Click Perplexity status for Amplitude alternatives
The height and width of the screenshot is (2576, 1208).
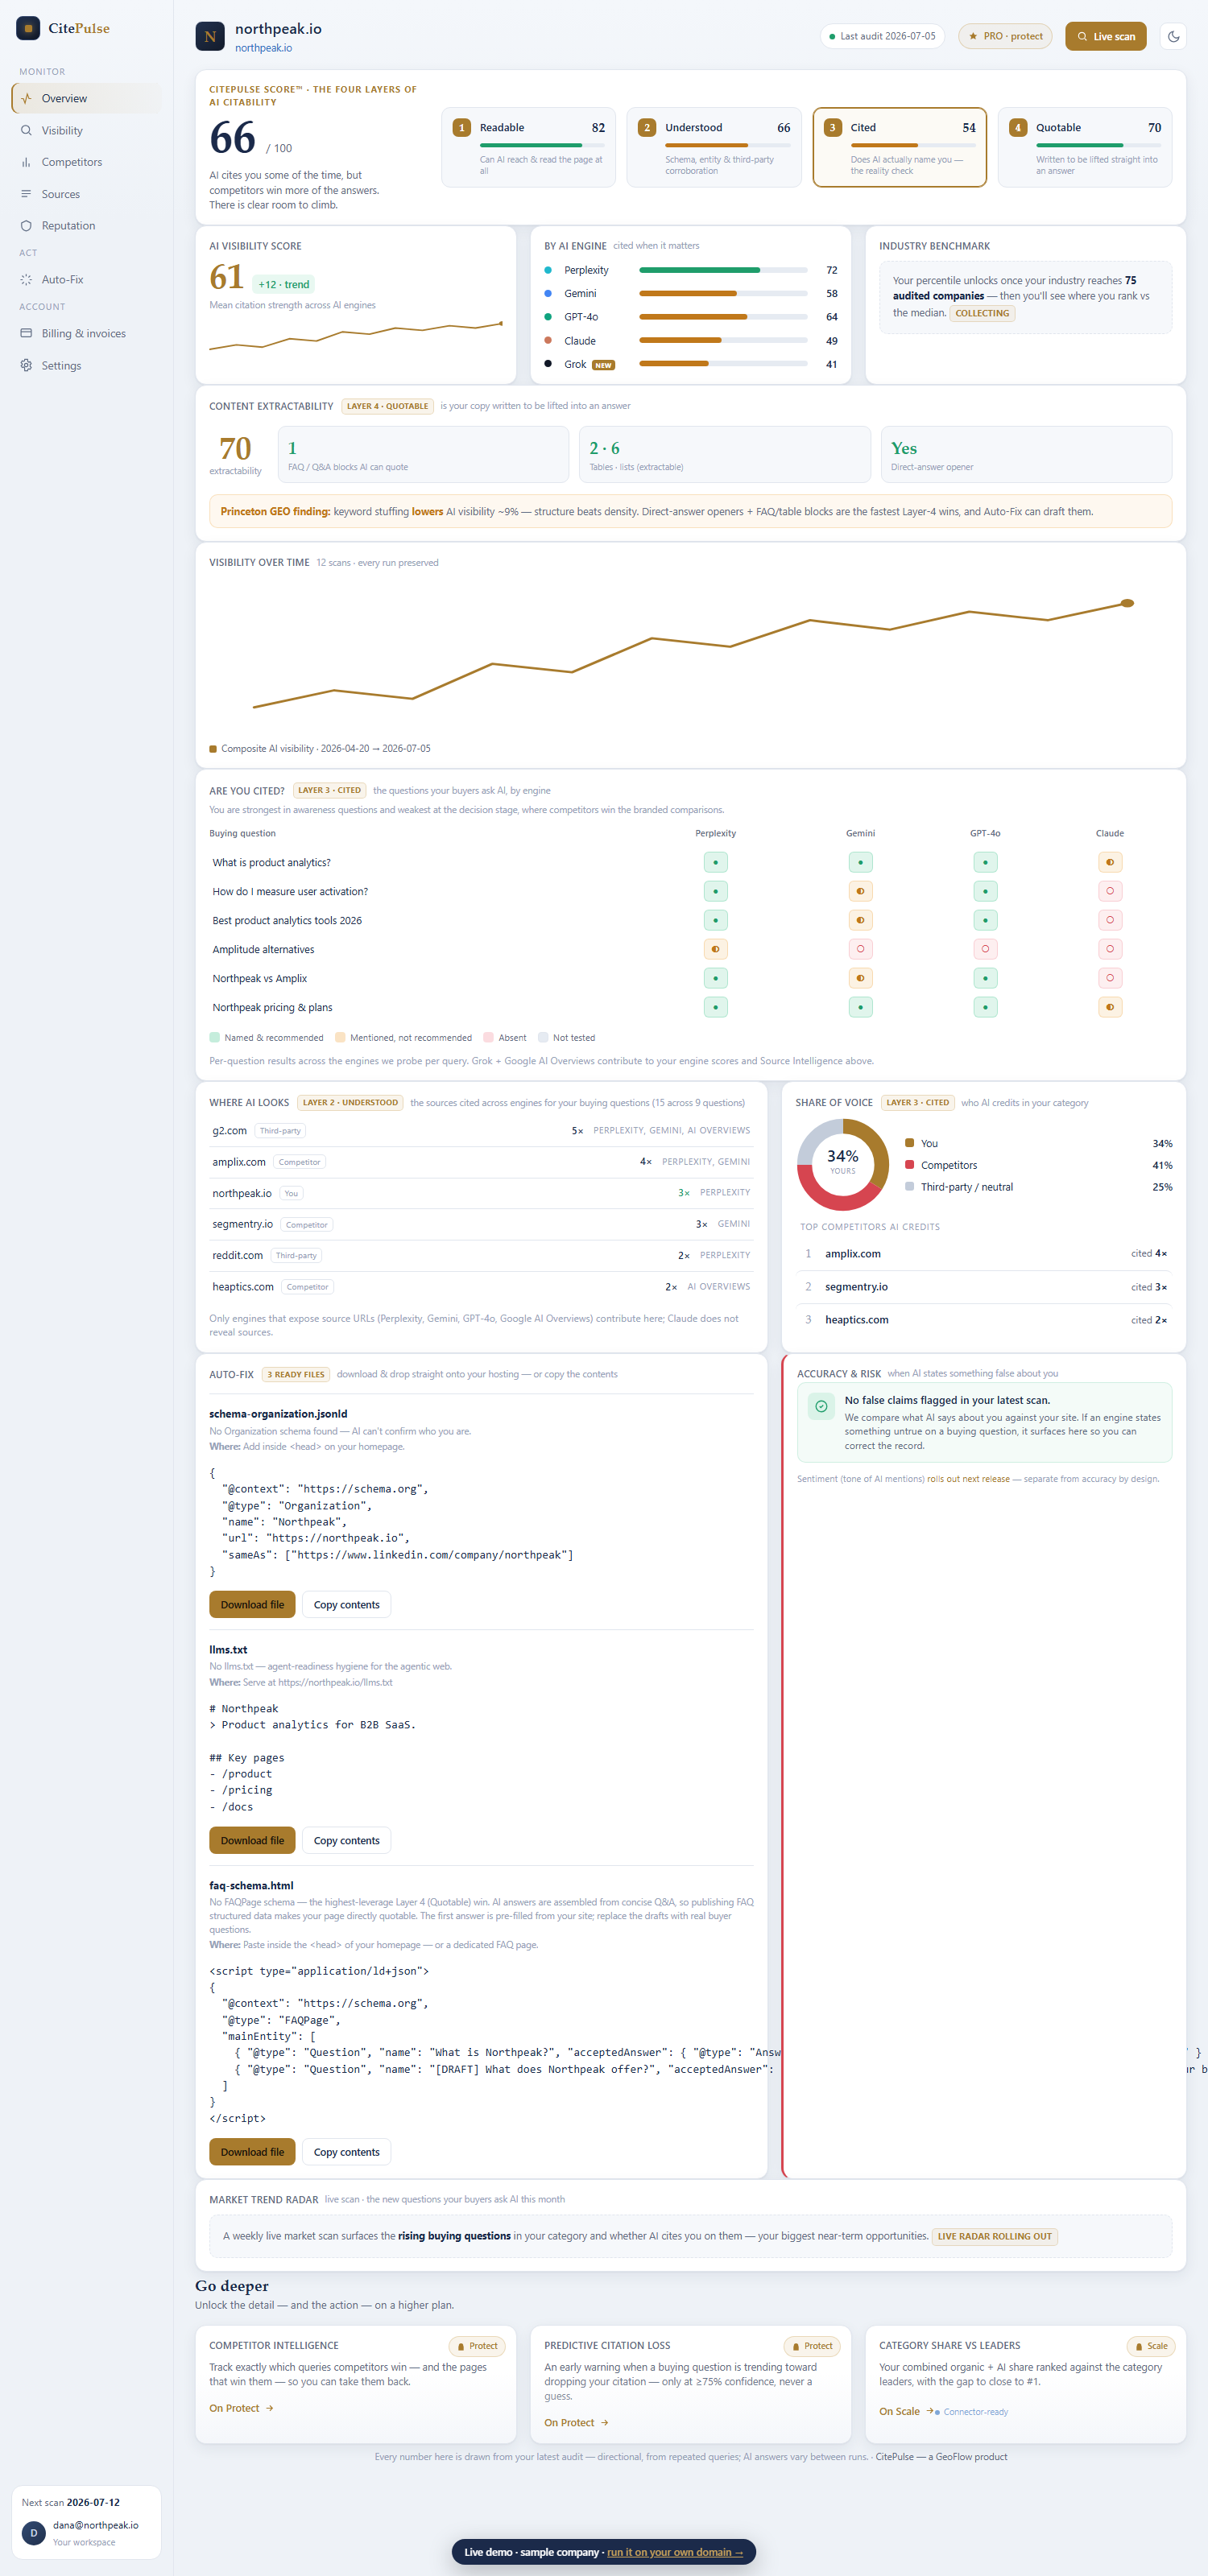pos(715,949)
